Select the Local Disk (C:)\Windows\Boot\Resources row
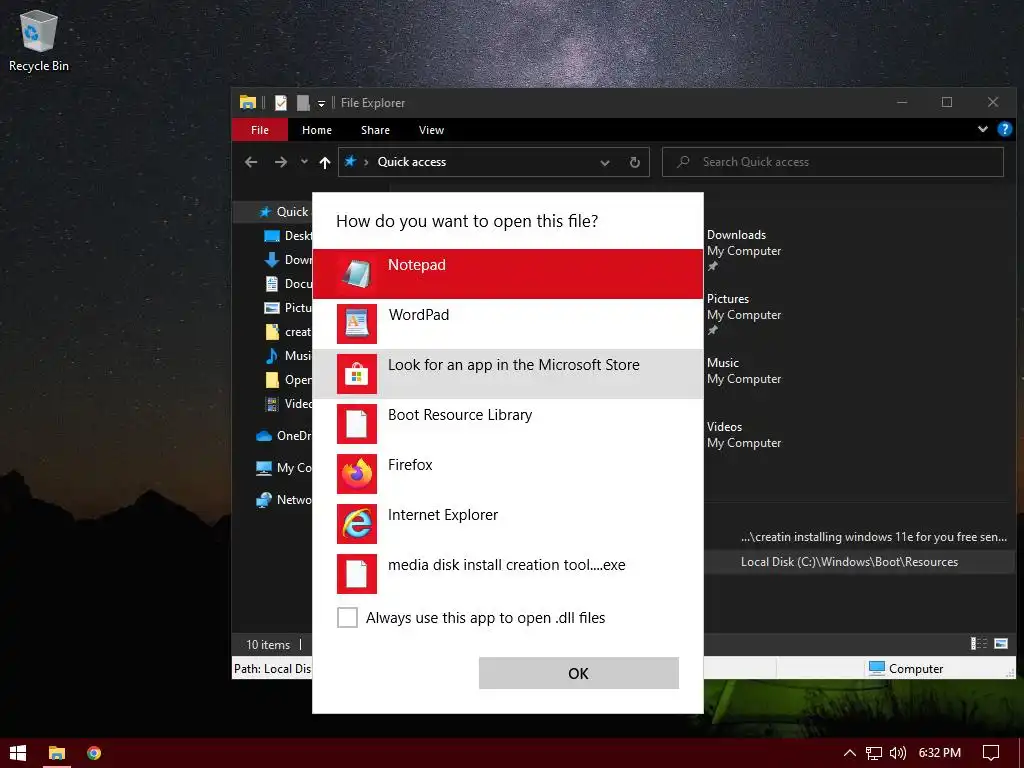This screenshot has width=1024, height=768. coord(859,562)
